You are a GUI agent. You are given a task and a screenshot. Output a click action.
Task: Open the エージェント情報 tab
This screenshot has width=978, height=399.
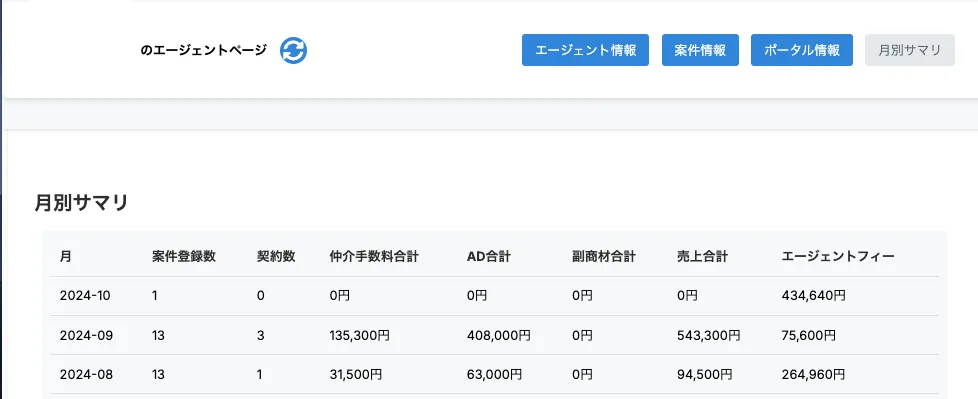pos(585,50)
